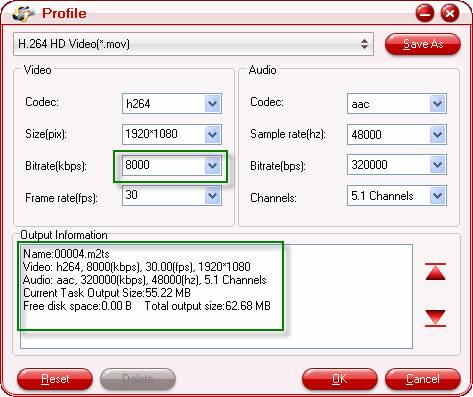Image resolution: width=473 pixels, height=397 pixels.
Task: Expand the audio Bitrate 320000 dropdown
Action: [x=438, y=165]
